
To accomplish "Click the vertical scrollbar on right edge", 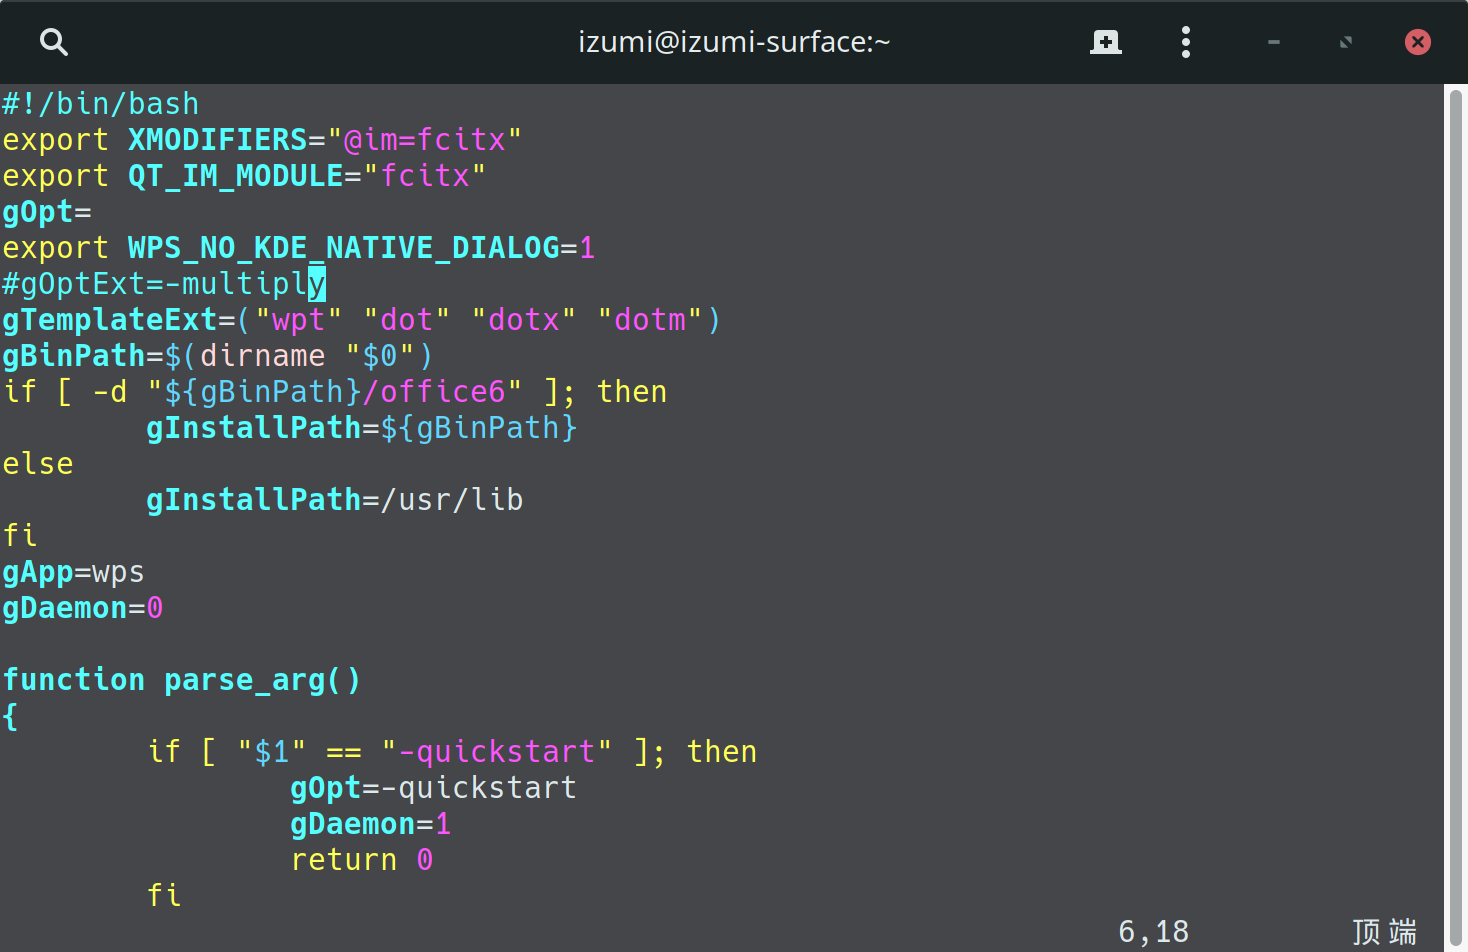I will (x=1455, y=500).
